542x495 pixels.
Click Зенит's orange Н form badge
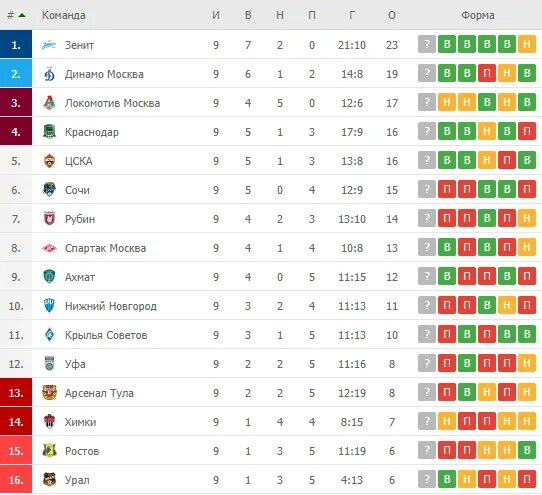pyautogui.click(x=527, y=44)
